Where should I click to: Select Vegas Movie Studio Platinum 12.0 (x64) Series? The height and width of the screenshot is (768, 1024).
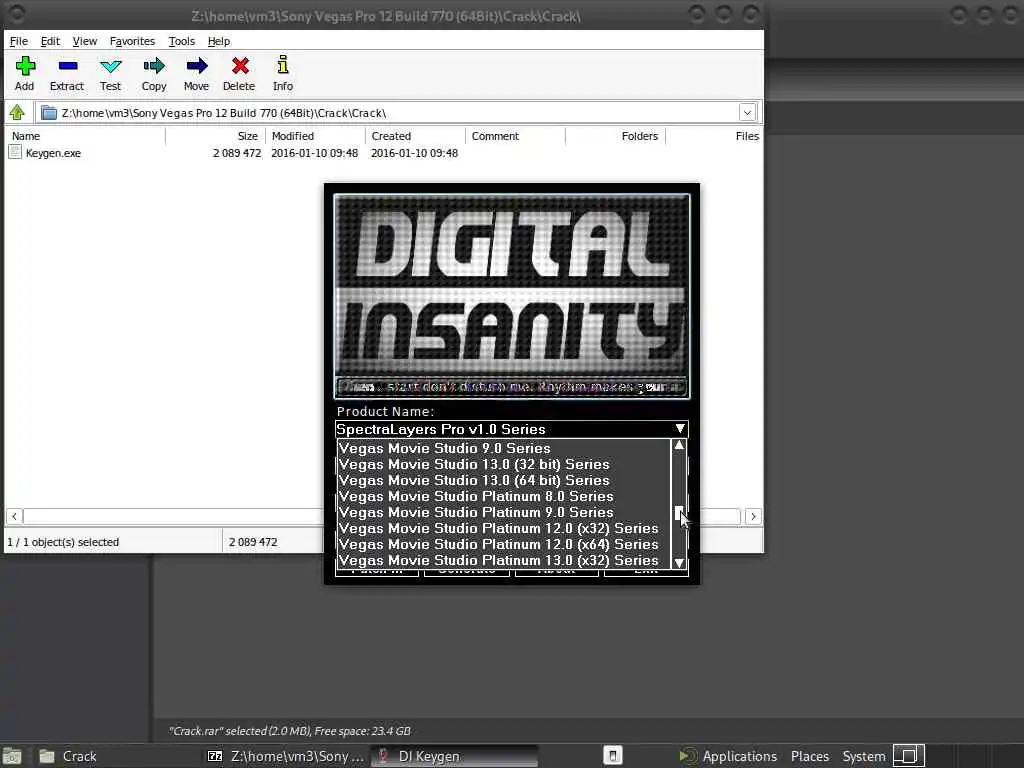point(504,544)
